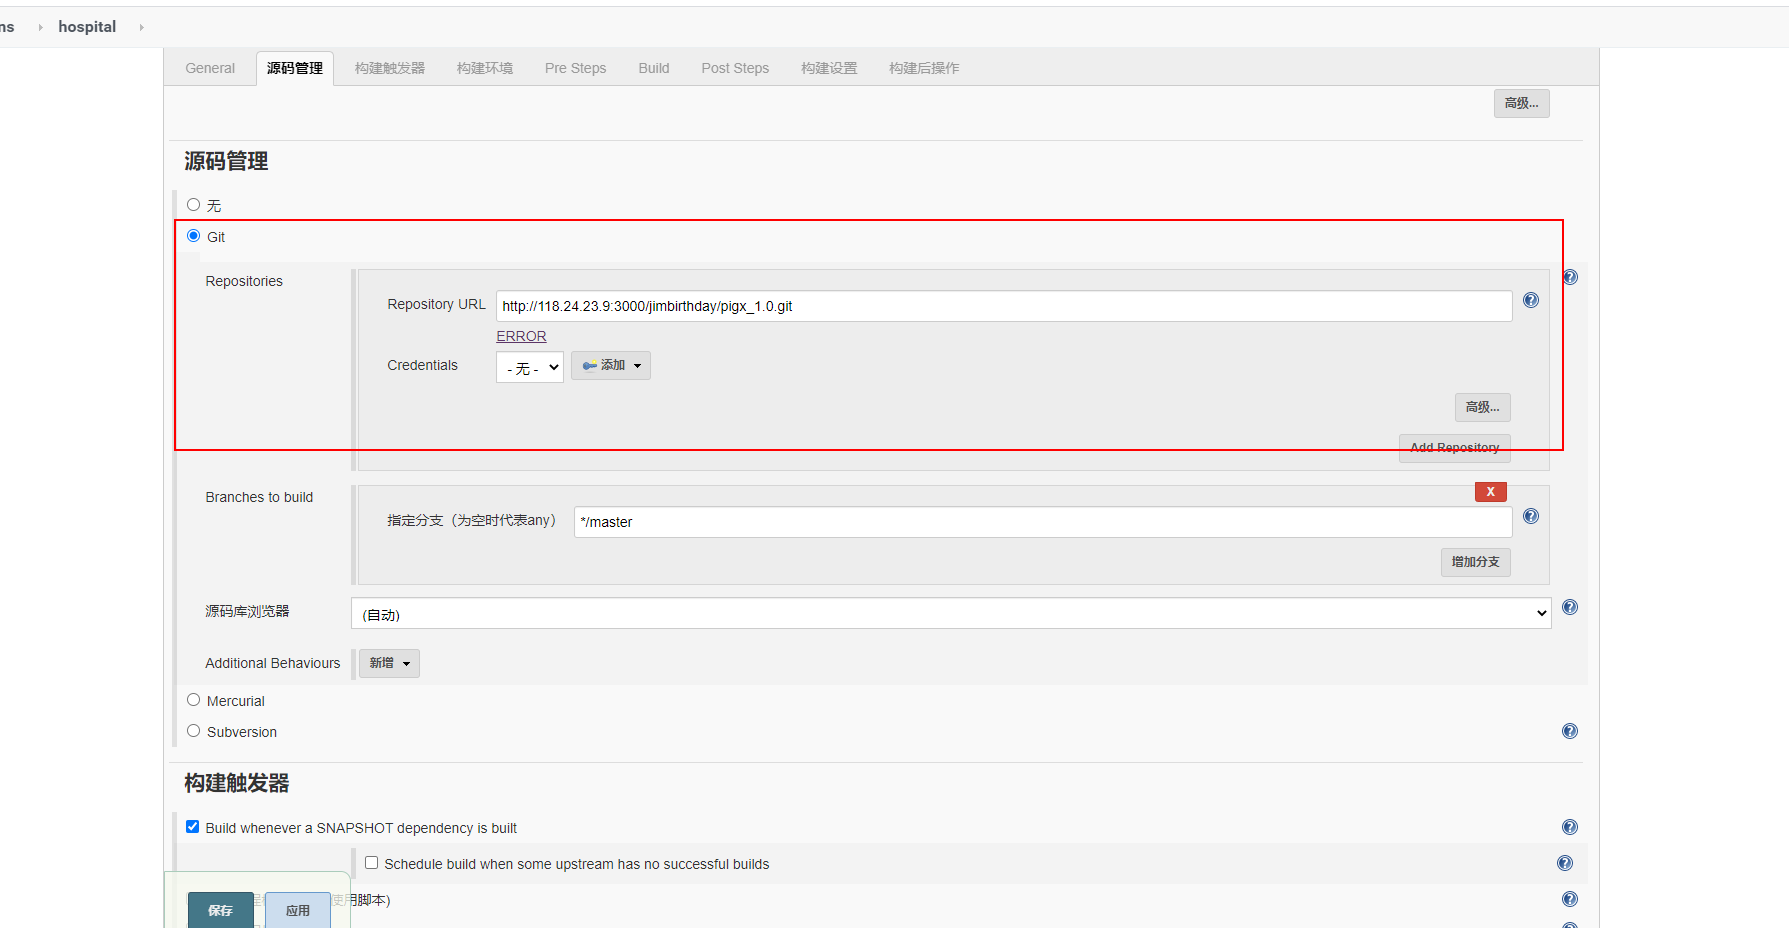Image resolution: width=1789 pixels, height=928 pixels.
Task: Open the 添加 credentials dropdown button
Action: (x=611, y=365)
